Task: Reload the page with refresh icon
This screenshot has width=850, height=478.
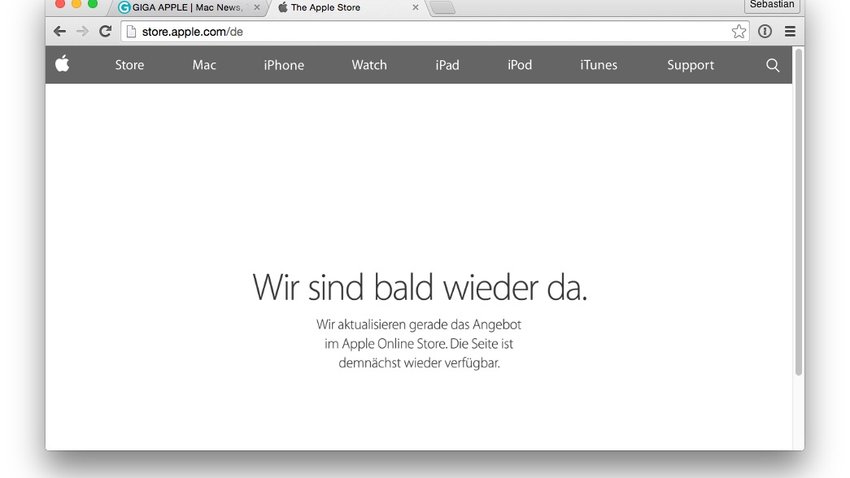Action: [105, 31]
